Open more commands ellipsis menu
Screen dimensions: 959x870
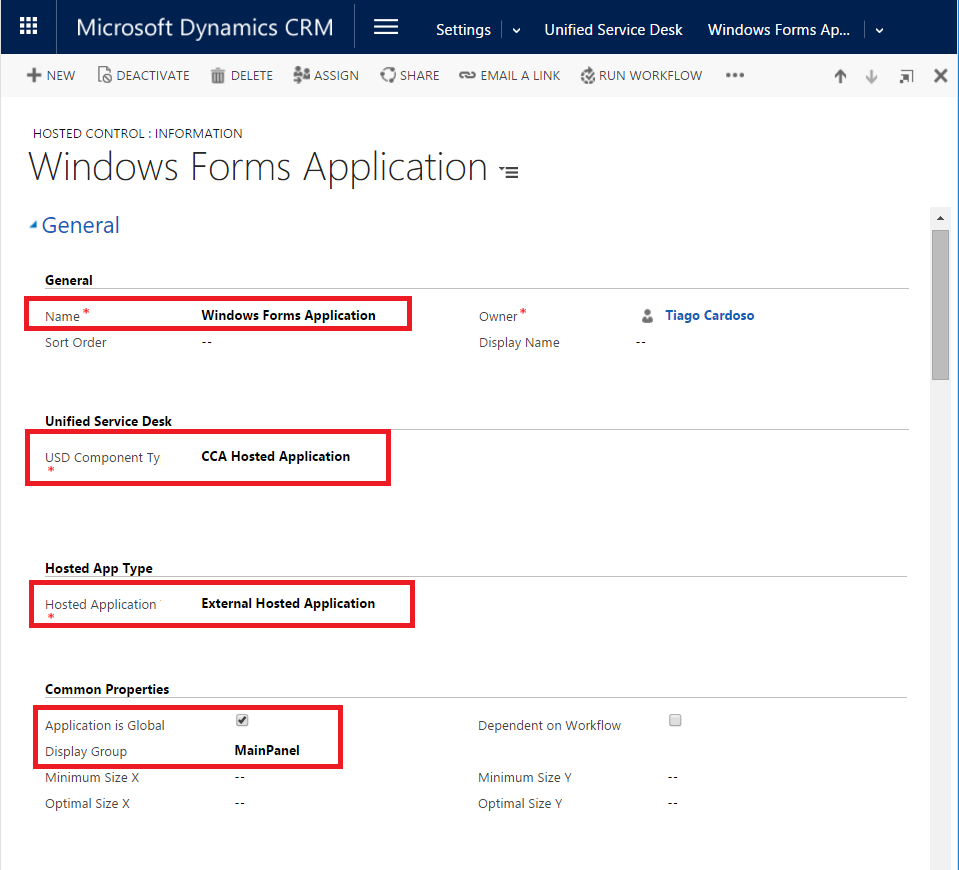coord(735,76)
